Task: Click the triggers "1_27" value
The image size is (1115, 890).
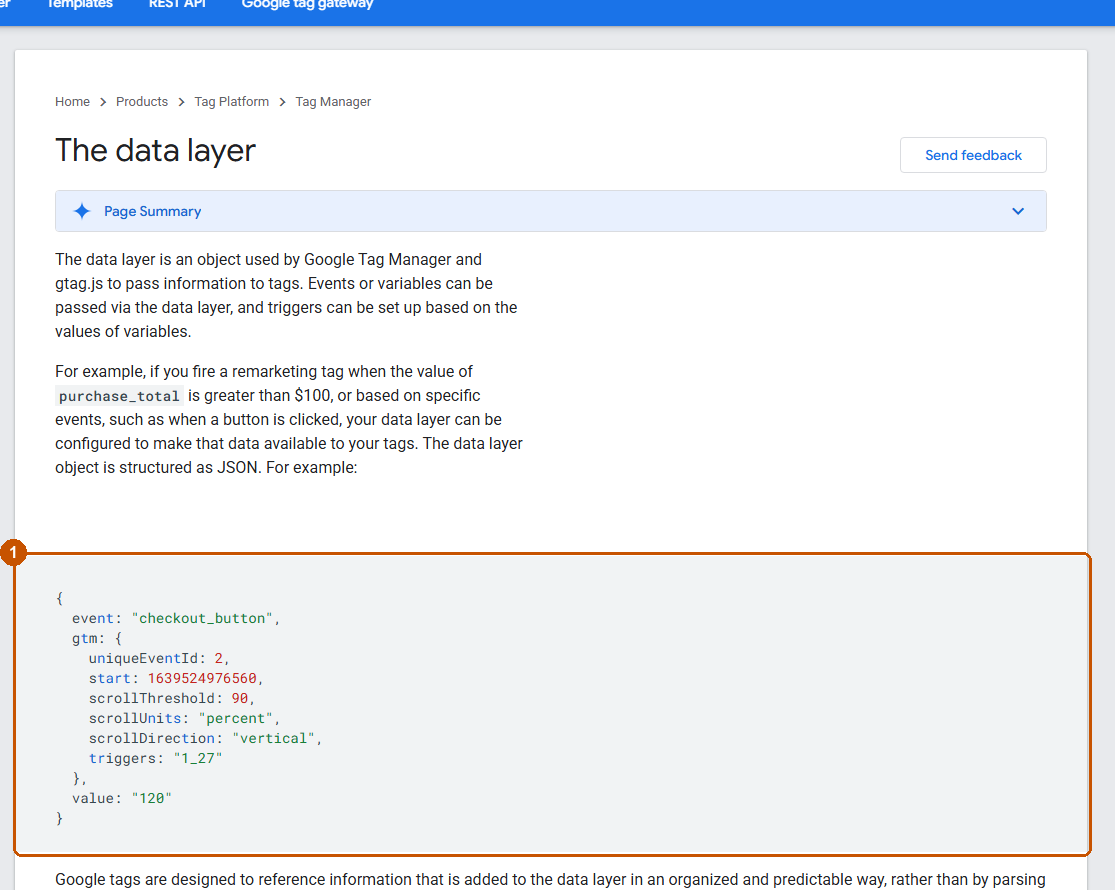Action: [x=198, y=758]
